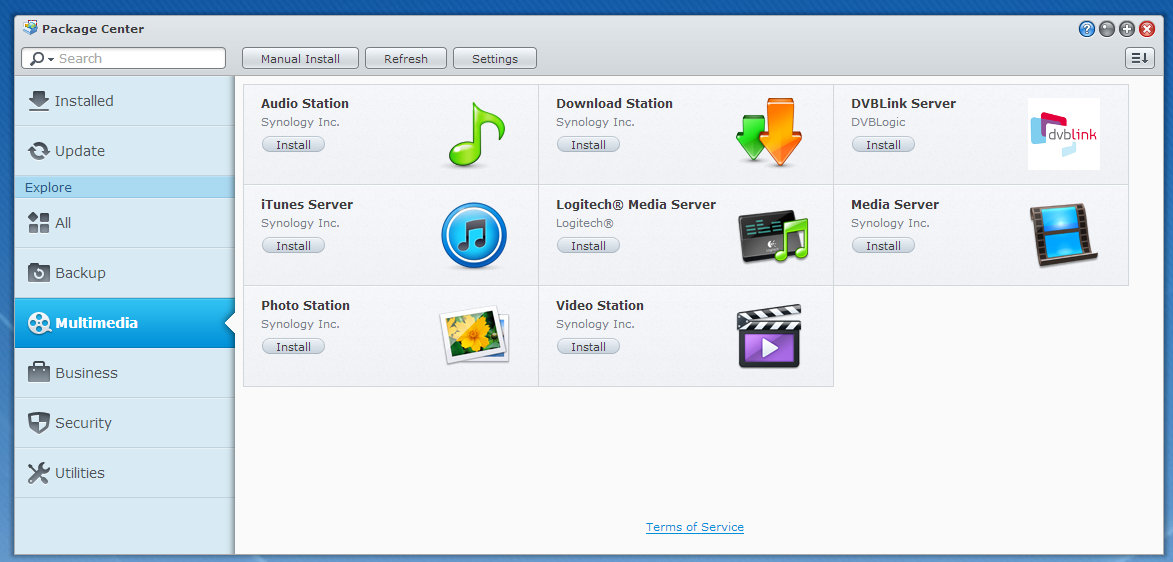Open the Terms of Service link

point(695,527)
